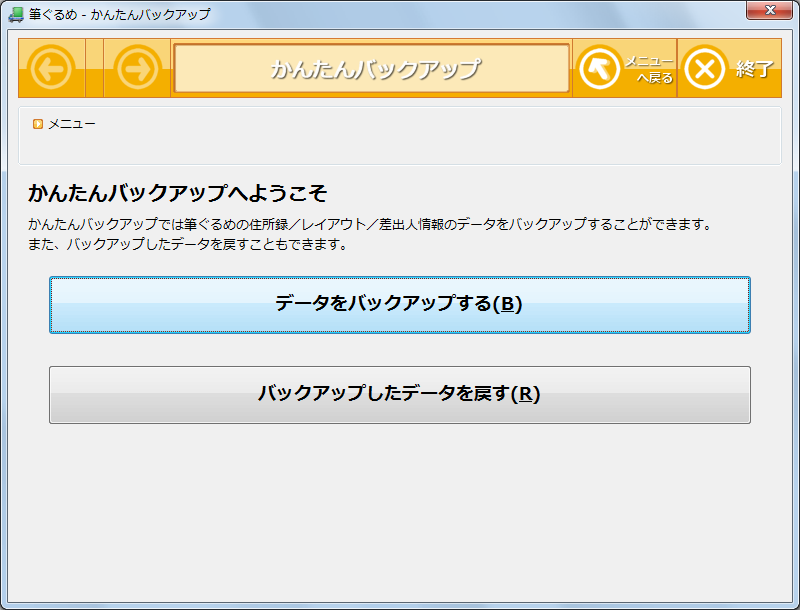Screen dimensions: 800x610
Task: Start backup with データをバックアップする(B)
Action: [399, 305]
